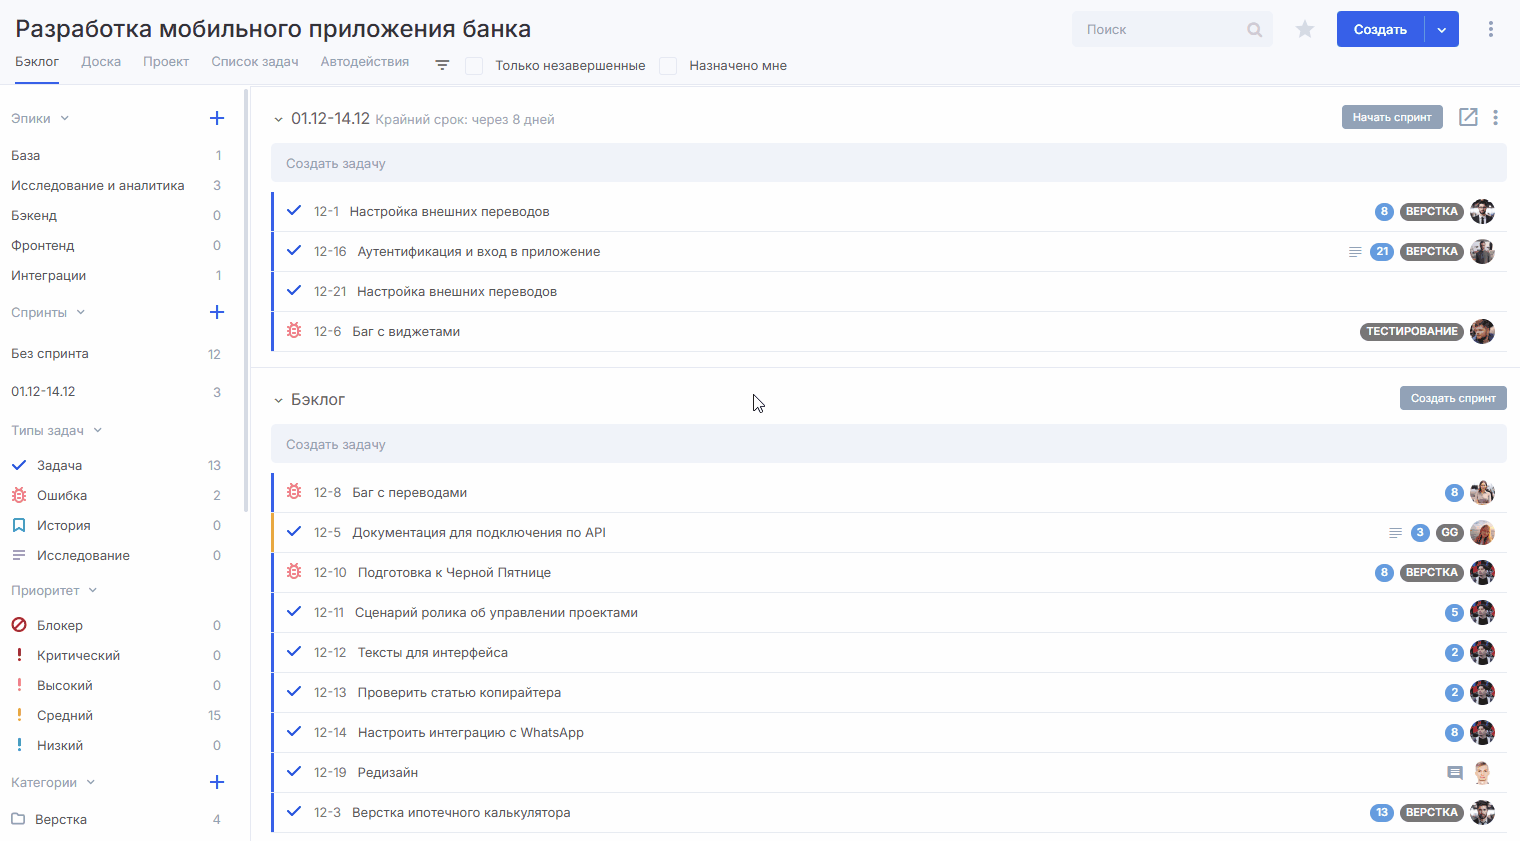
Task: Enable the Только незавершенные checkbox
Action: pyautogui.click(x=474, y=66)
